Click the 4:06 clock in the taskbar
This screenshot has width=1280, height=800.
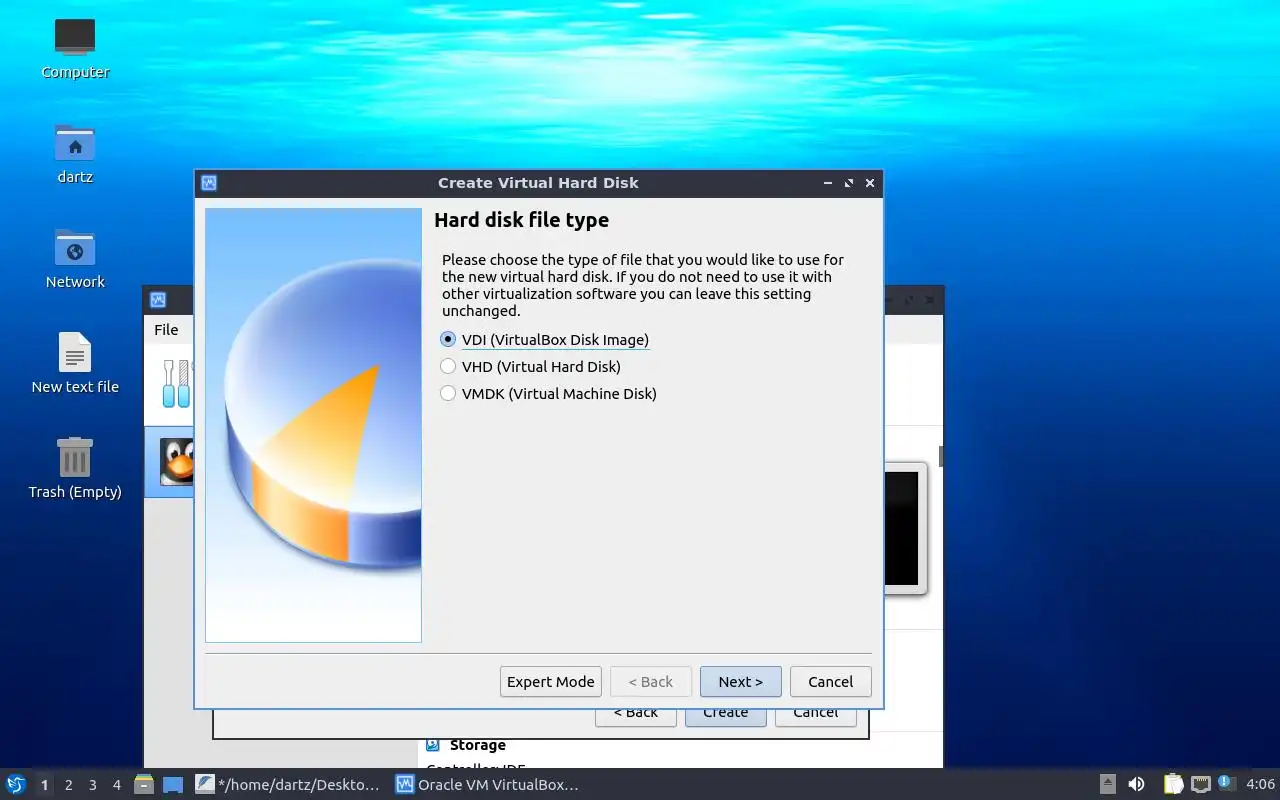1260,785
